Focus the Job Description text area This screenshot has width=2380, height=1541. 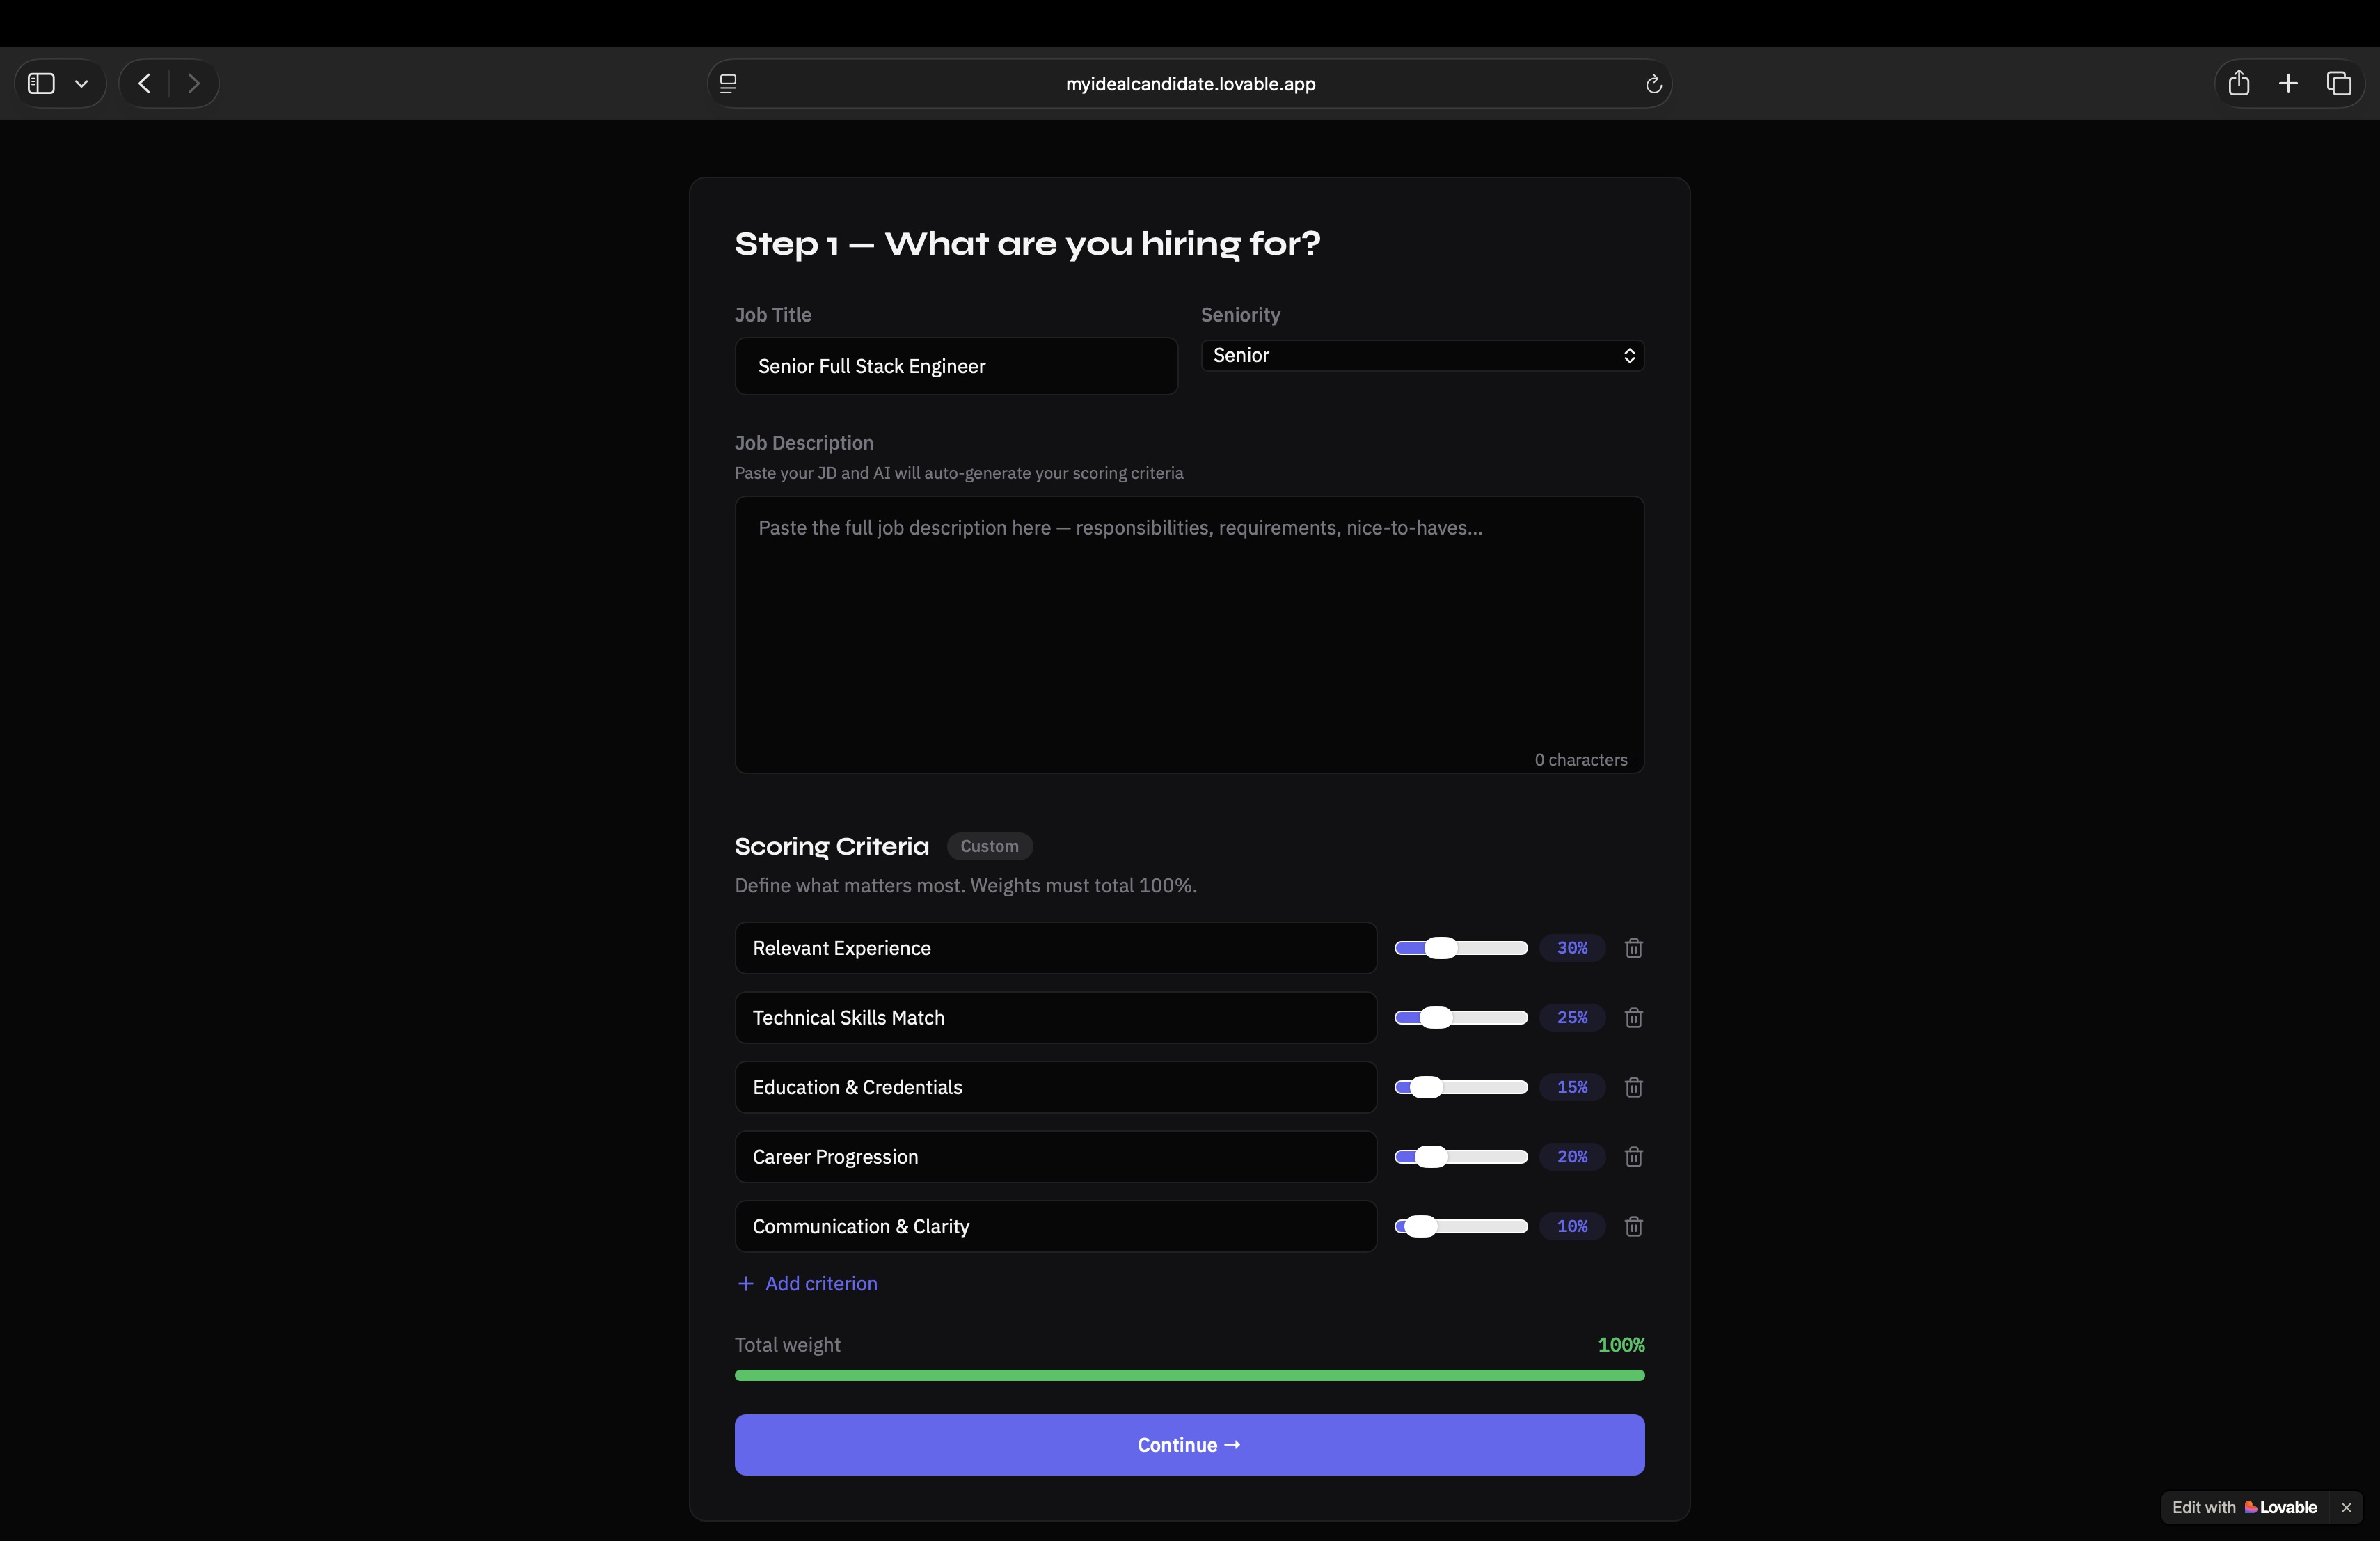pyautogui.click(x=1189, y=634)
